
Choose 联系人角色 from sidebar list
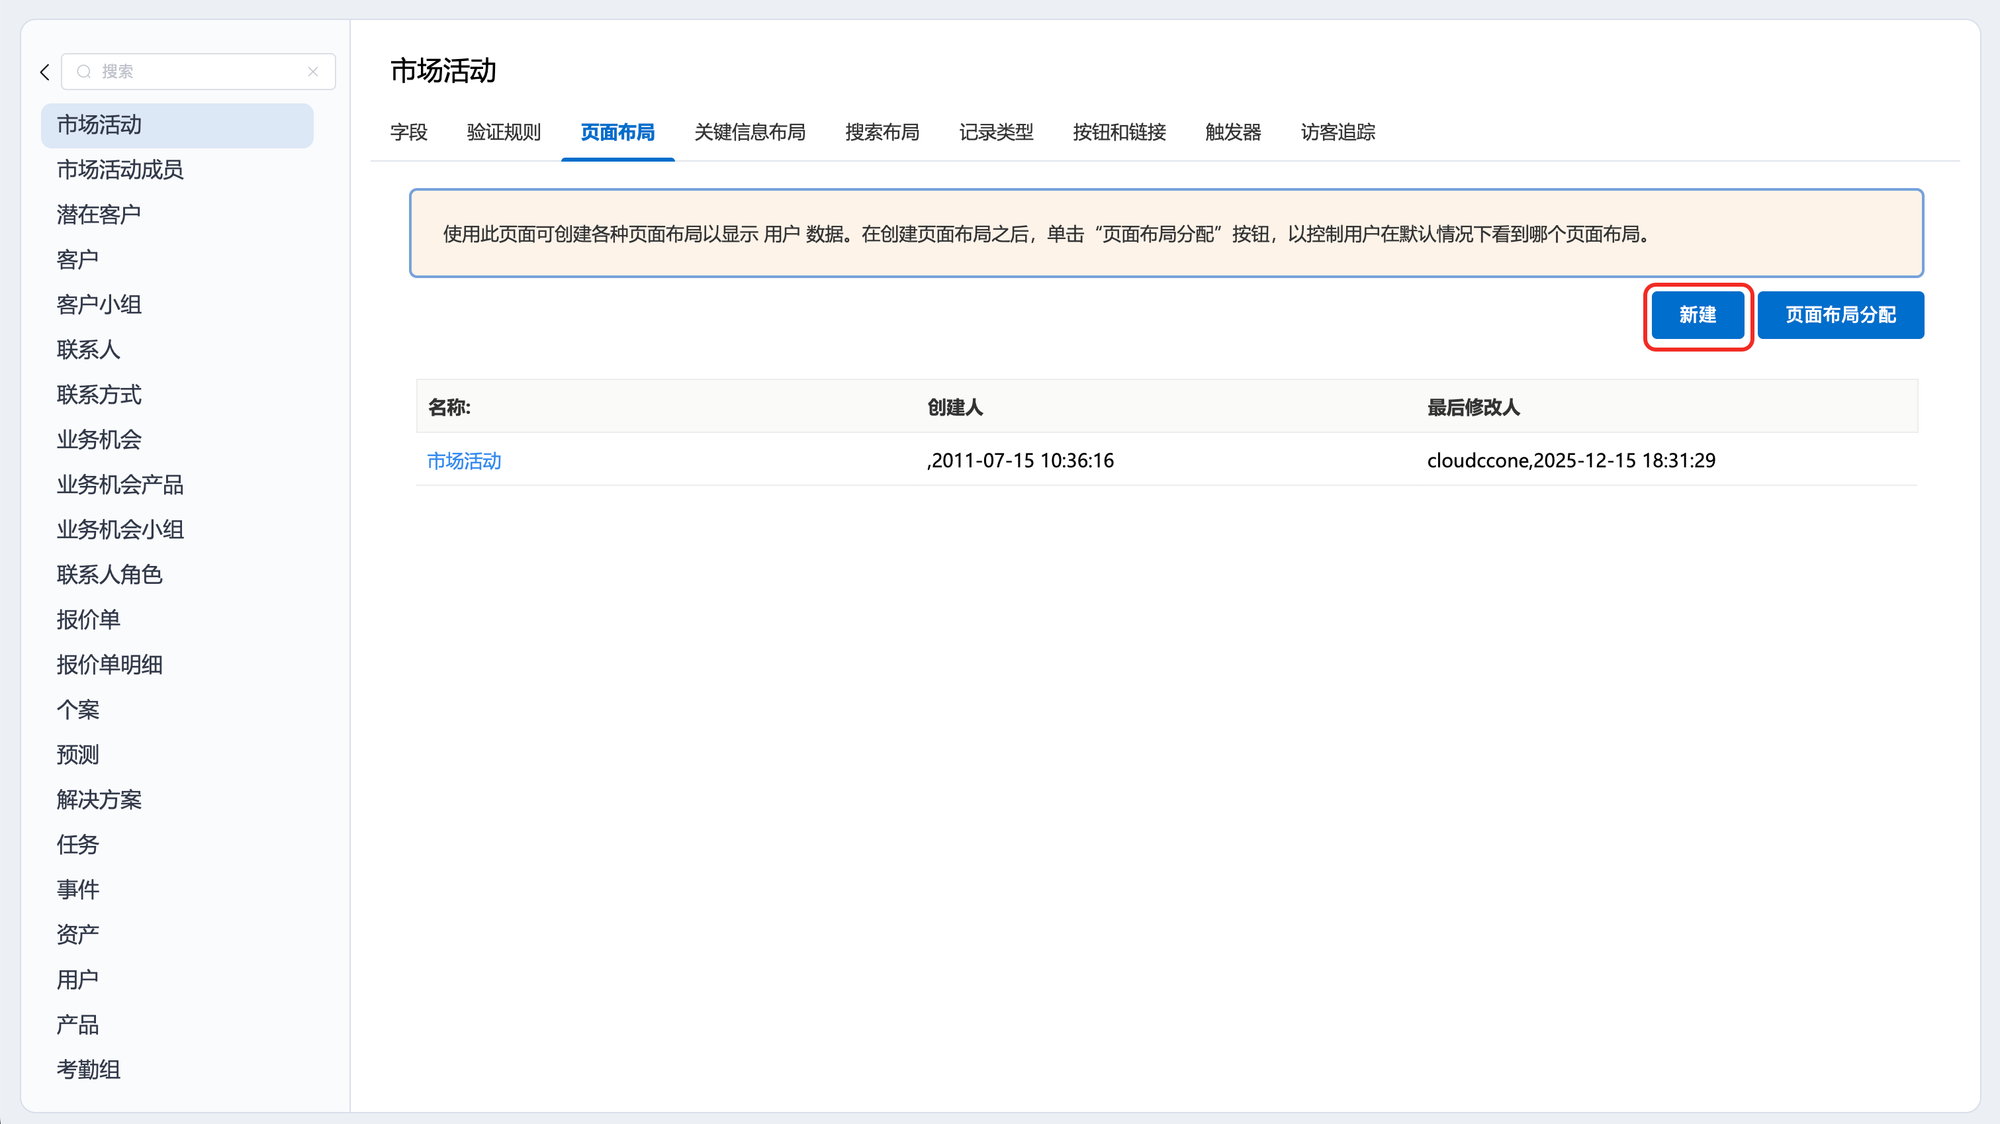[110, 575]
